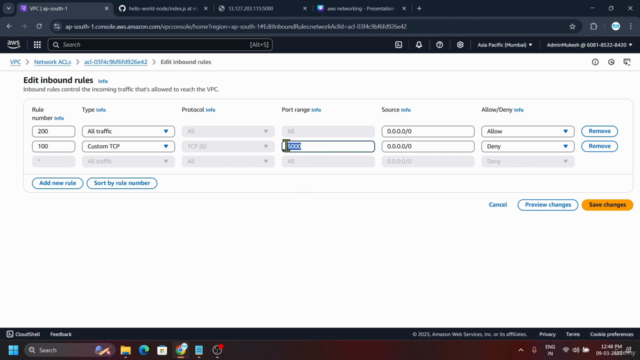640x360 pixels.
Task: Open the help question mark icon
Action: 440,44
